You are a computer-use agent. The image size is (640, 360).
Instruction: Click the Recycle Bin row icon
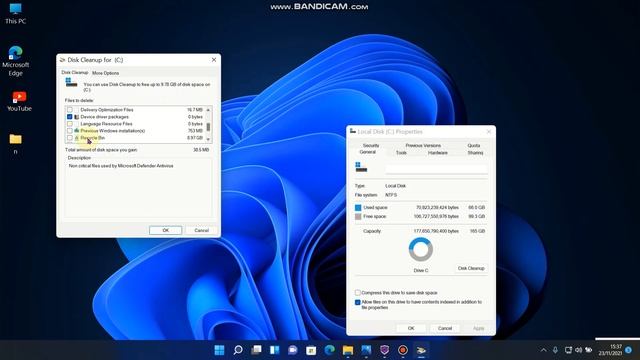click(x=76, y=138)
